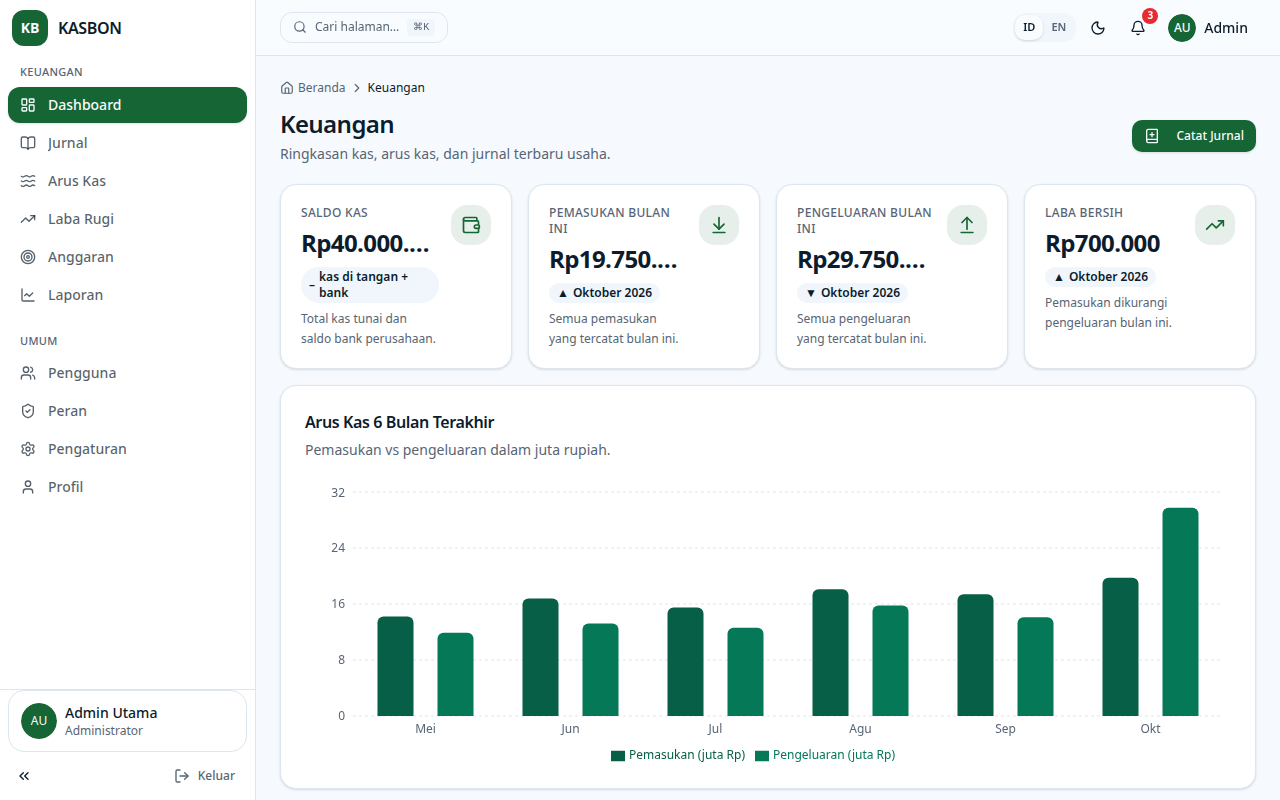Viewport: 1280px width, 800px height.
Task: Click the Mei Pemasukan bar in chart
Action: point(395,666)
